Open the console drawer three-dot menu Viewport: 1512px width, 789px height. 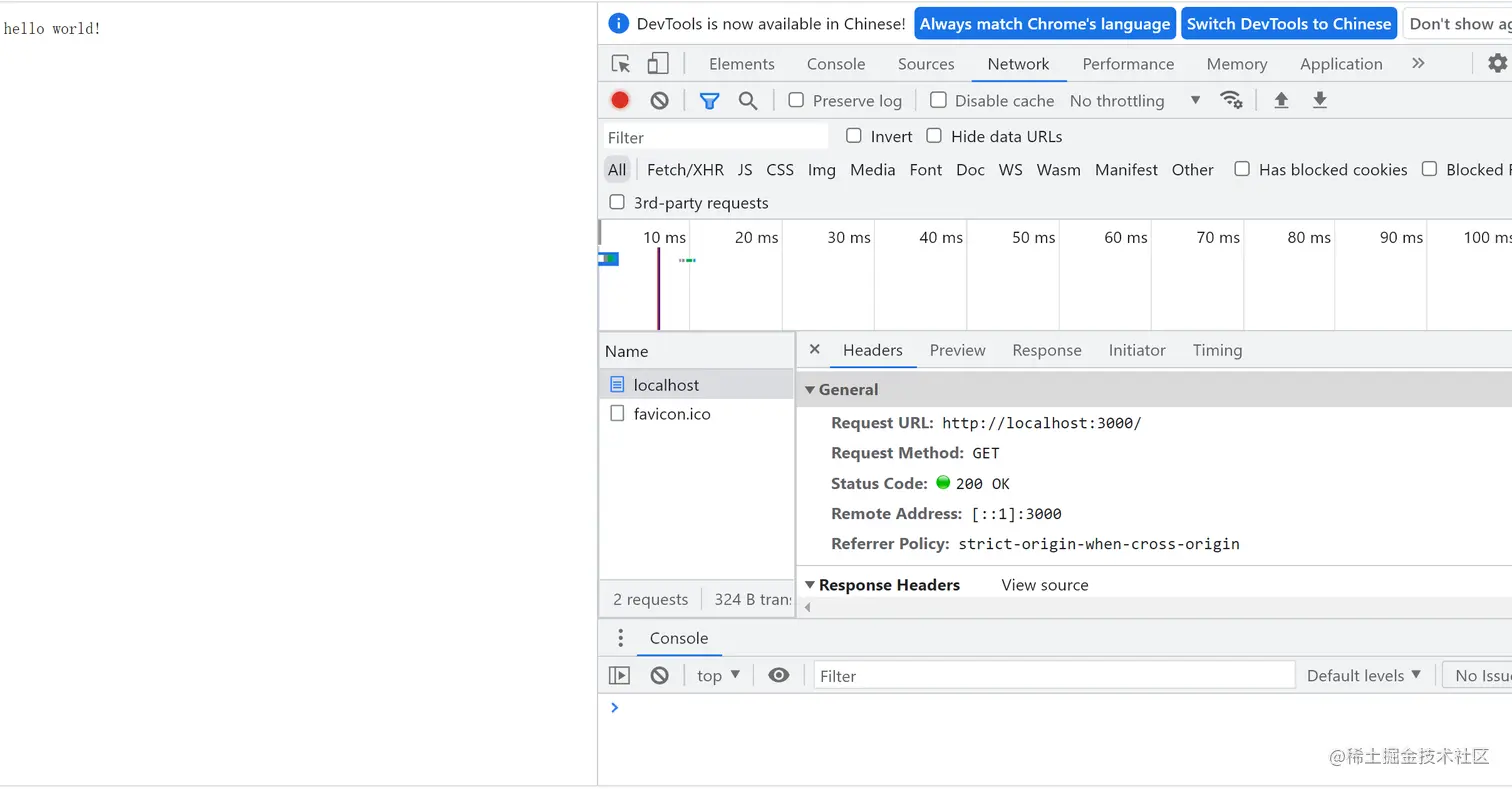point(621,638)
